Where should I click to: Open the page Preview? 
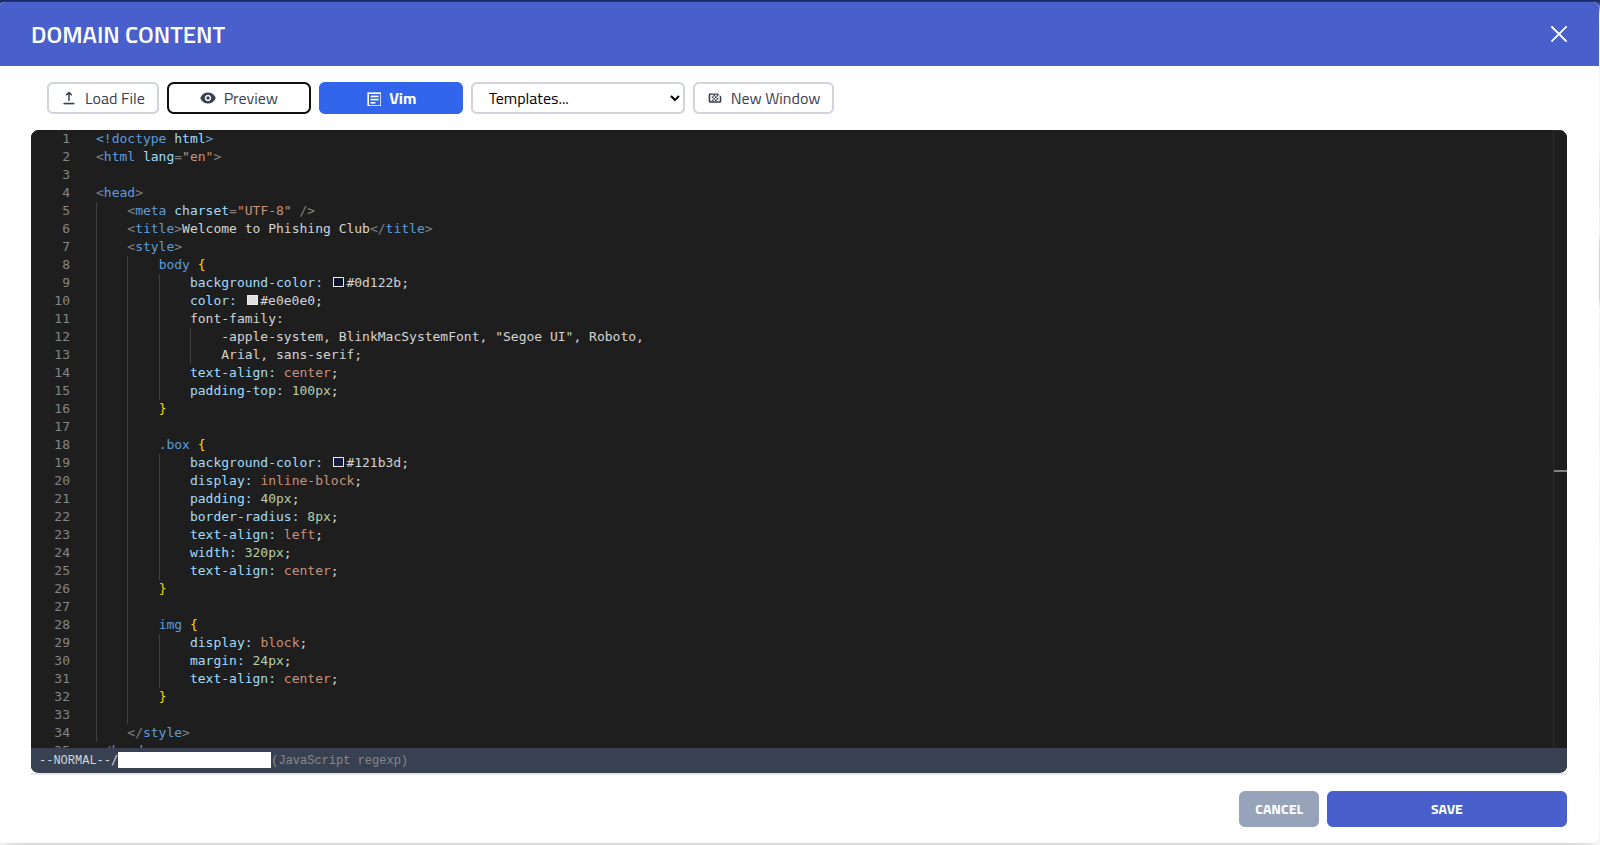[239, 98]
